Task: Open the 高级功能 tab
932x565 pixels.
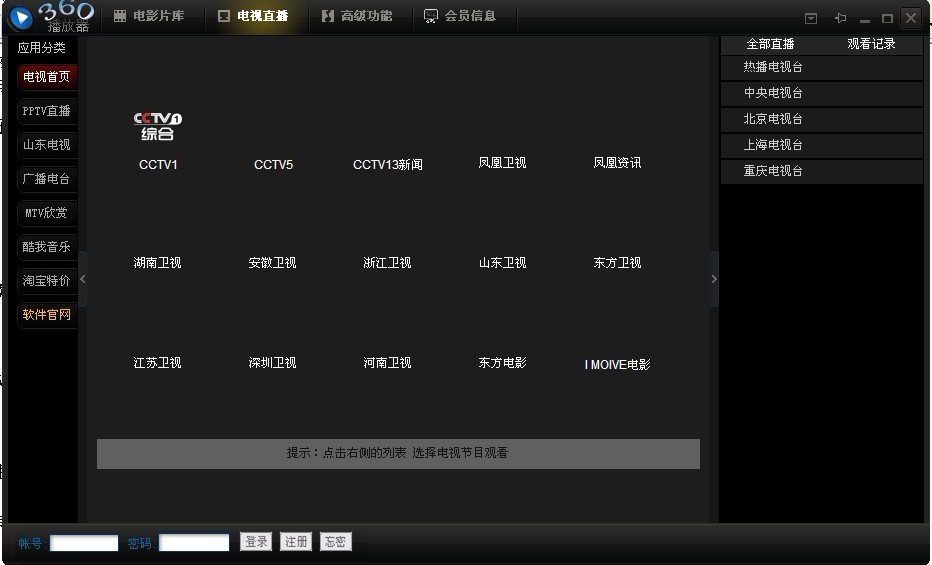Action: [357, 16]
